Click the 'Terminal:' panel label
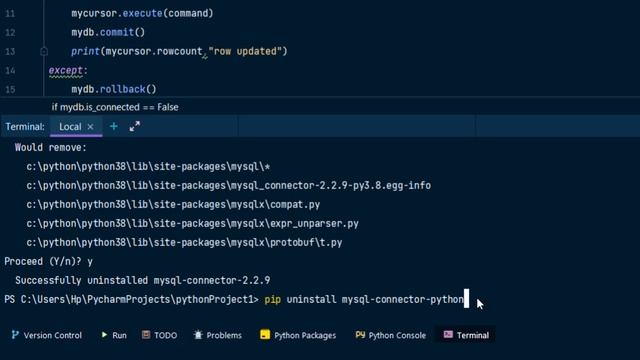This screenshot has width=640, height=360. coord(25,127)
